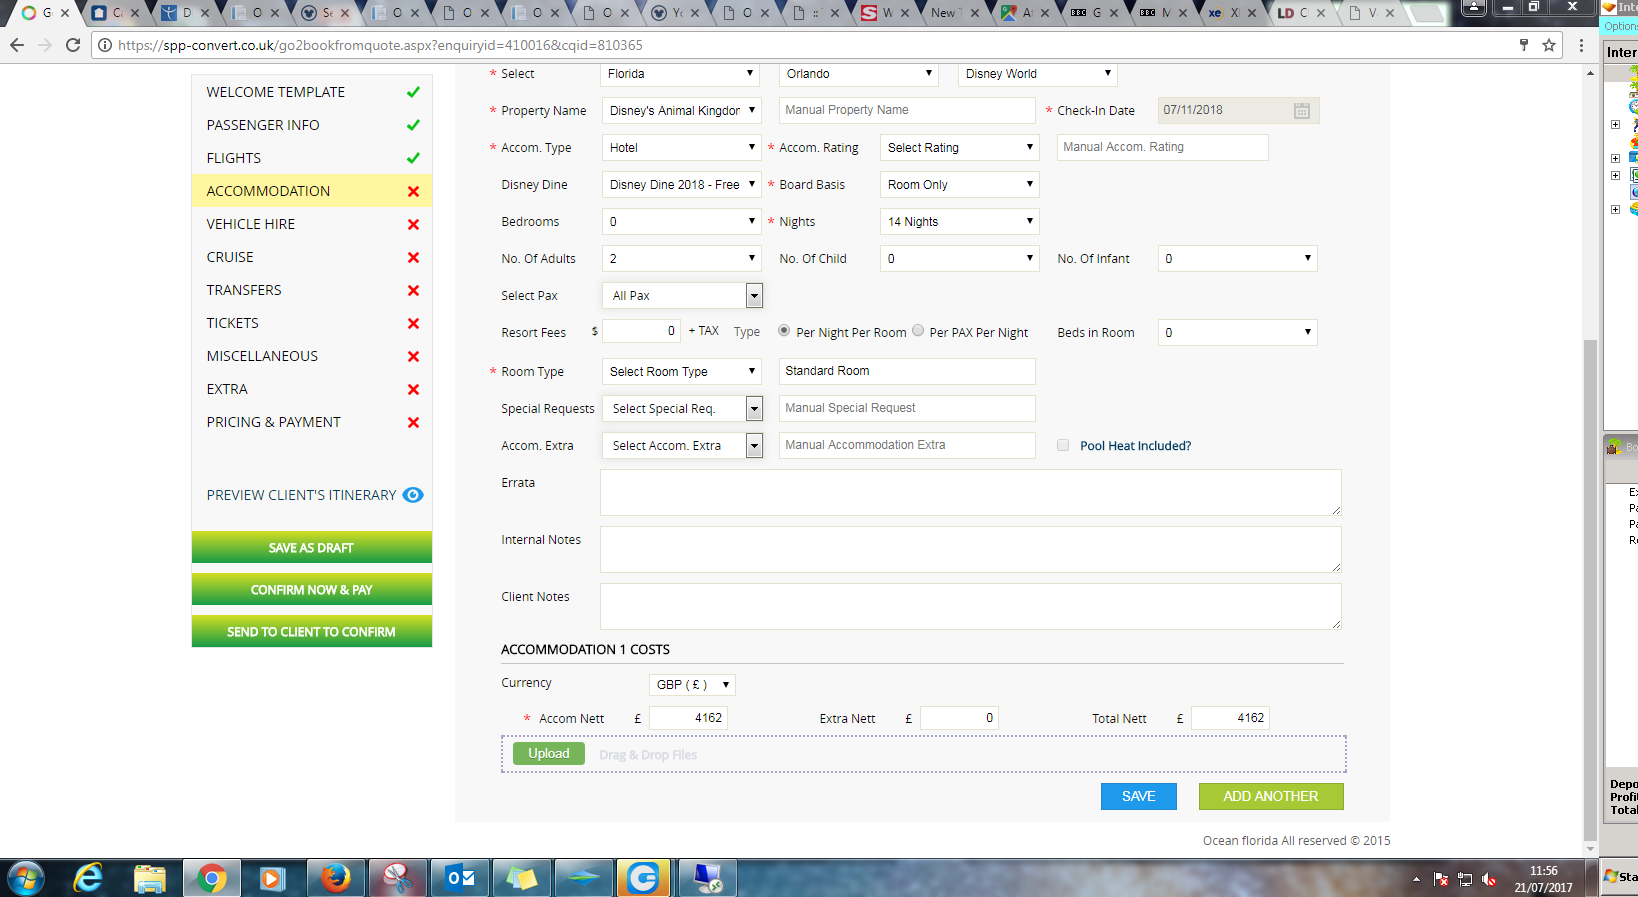This screenshot has width=1638, height=897.
Task: Open the Chrome menu (three dots)
Action: click(1581, 45)
